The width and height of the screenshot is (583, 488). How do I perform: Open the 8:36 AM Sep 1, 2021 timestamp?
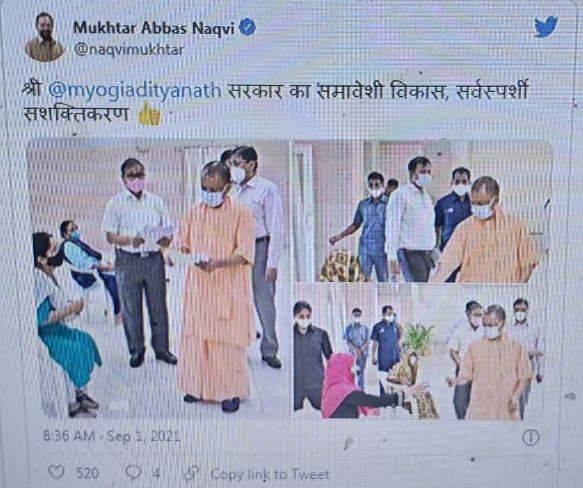[112, 436]
